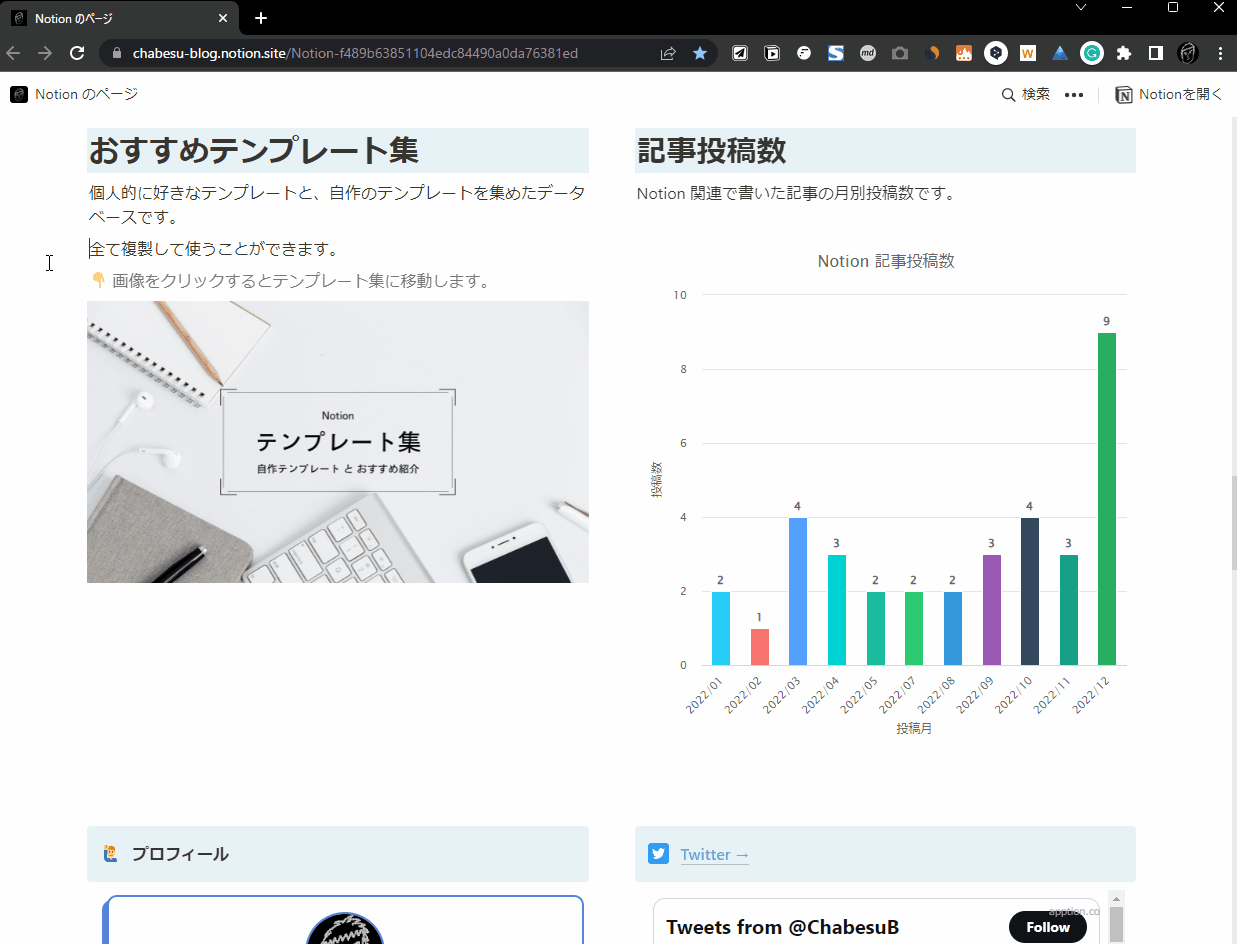Click the share page icon in address bar

(x=668, y=53)
